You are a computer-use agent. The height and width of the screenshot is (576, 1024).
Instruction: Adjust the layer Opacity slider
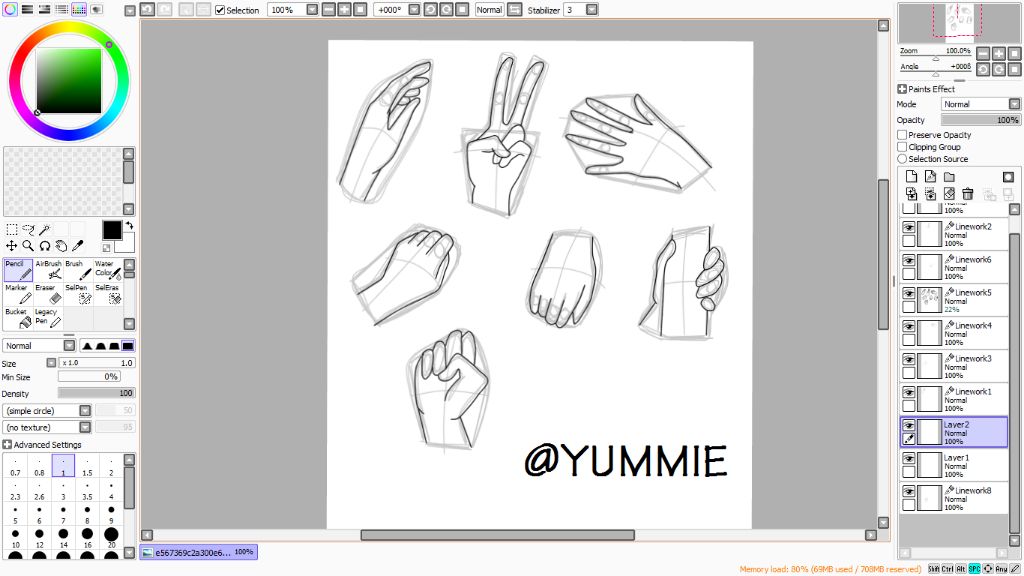pyautogui.click(x=980, y=120)
